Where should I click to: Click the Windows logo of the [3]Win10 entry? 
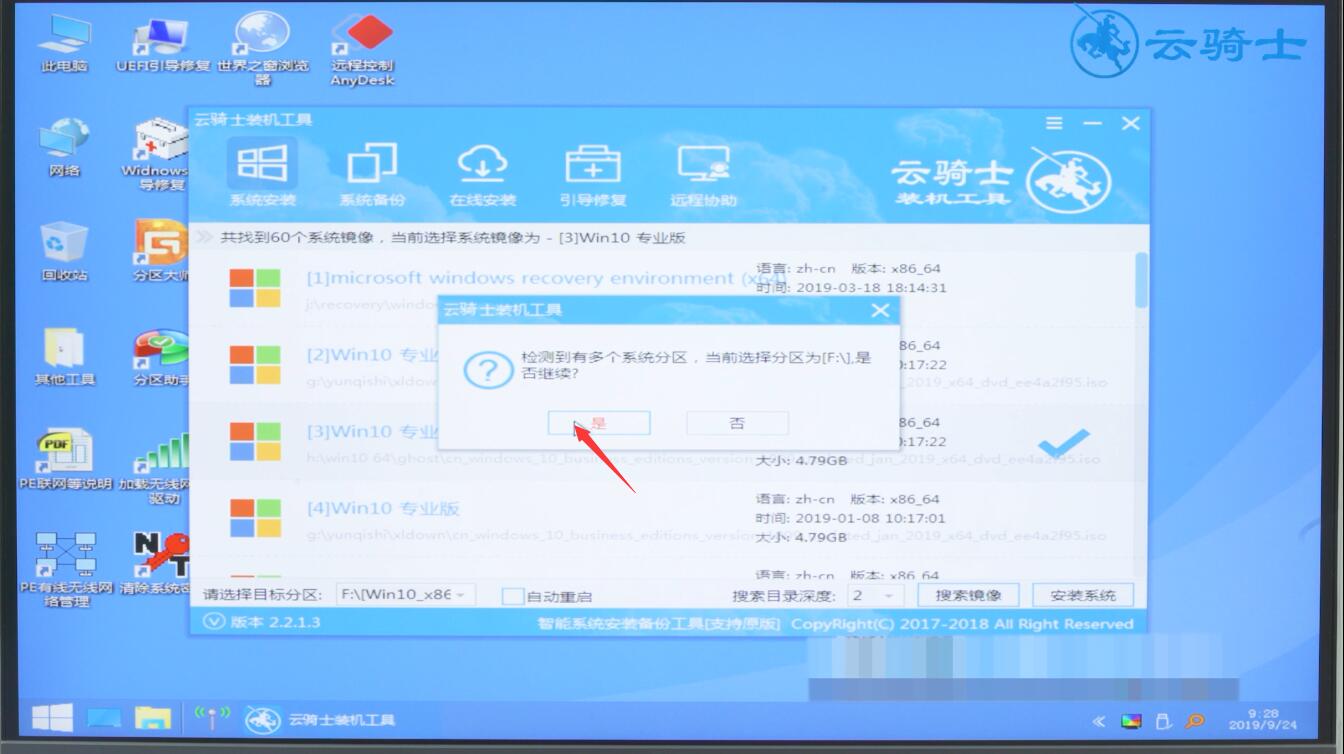[x=255, y=441]
